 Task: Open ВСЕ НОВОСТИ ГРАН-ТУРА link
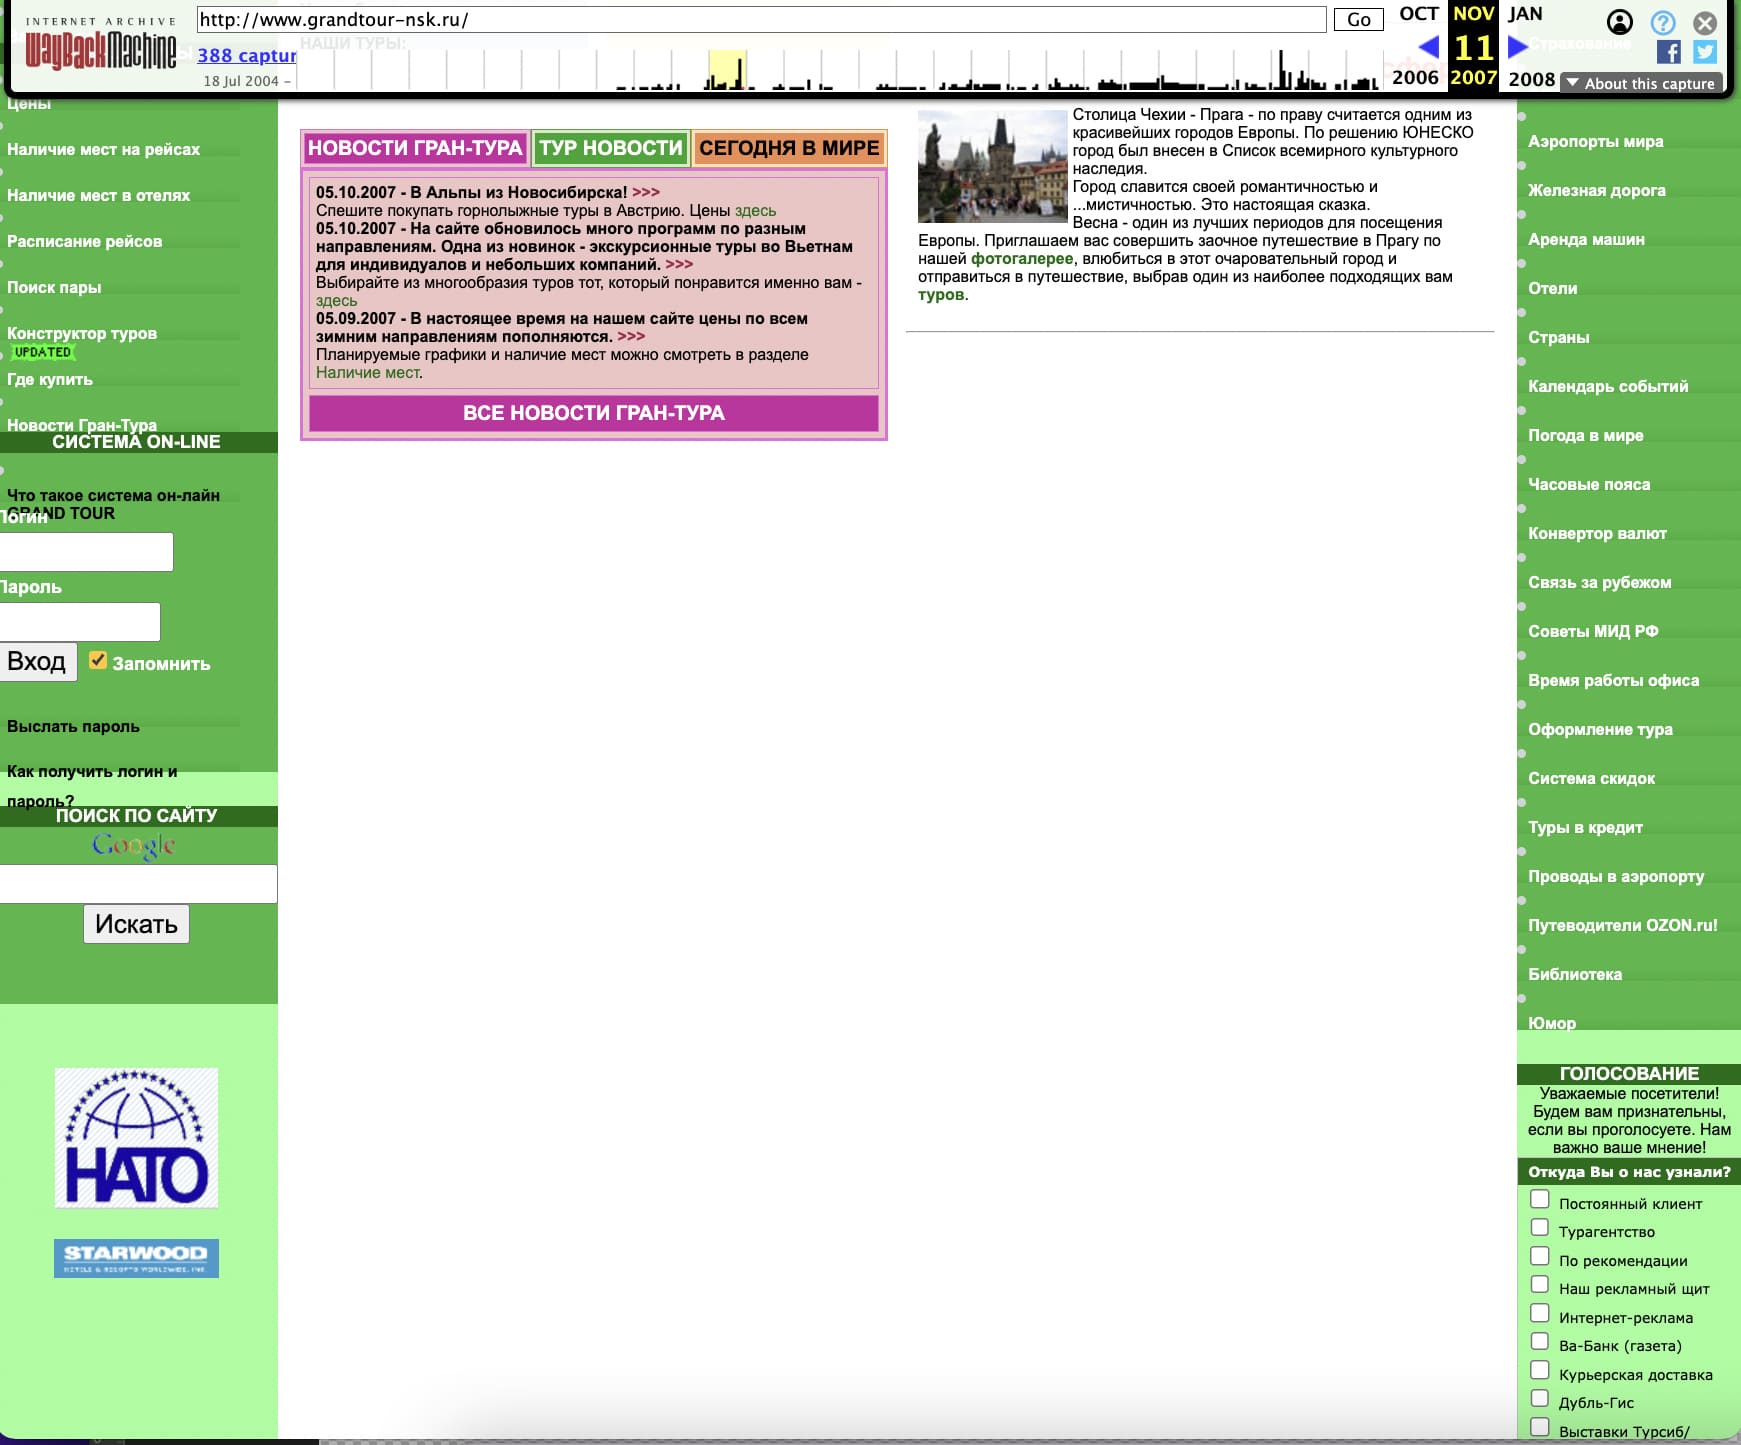click(593, 413)
